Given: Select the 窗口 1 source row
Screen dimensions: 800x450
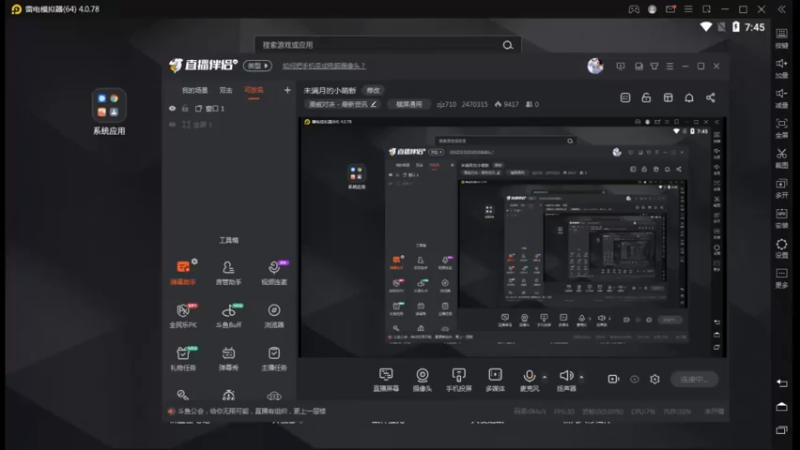Looking at the screenshot, I should click(x=229, y=109).
